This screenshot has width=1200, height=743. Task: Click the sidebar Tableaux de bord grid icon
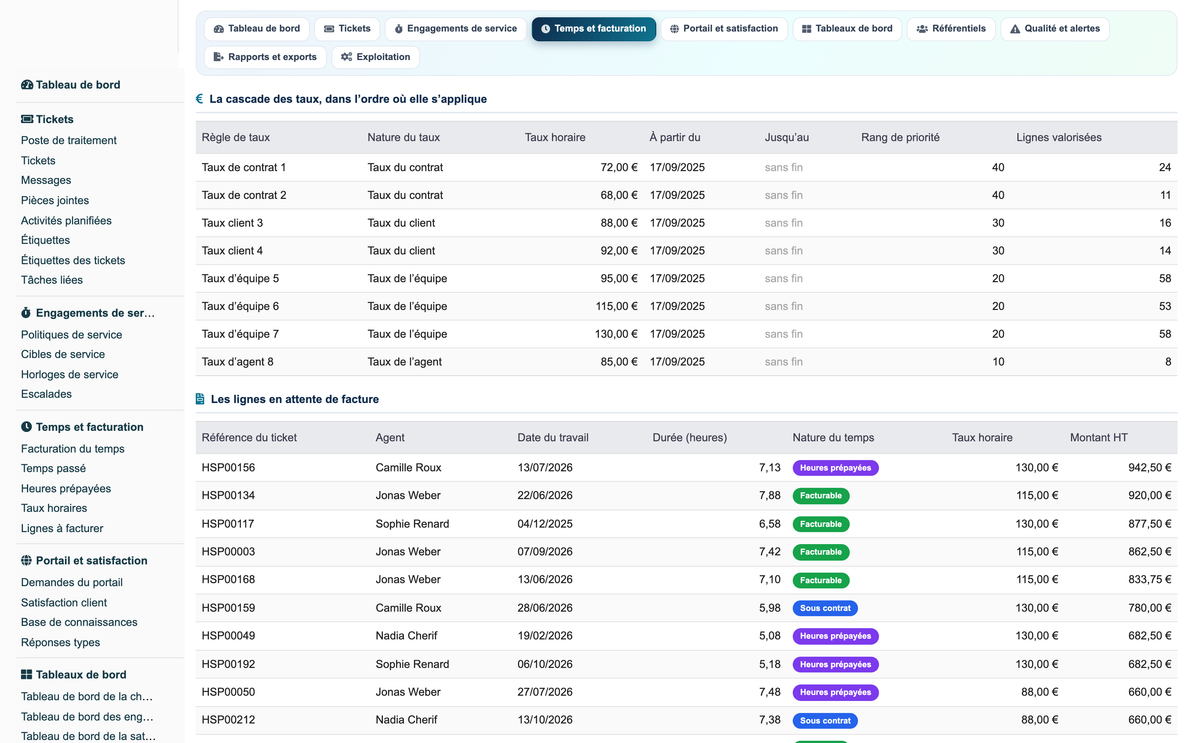[x=26, y=675]
